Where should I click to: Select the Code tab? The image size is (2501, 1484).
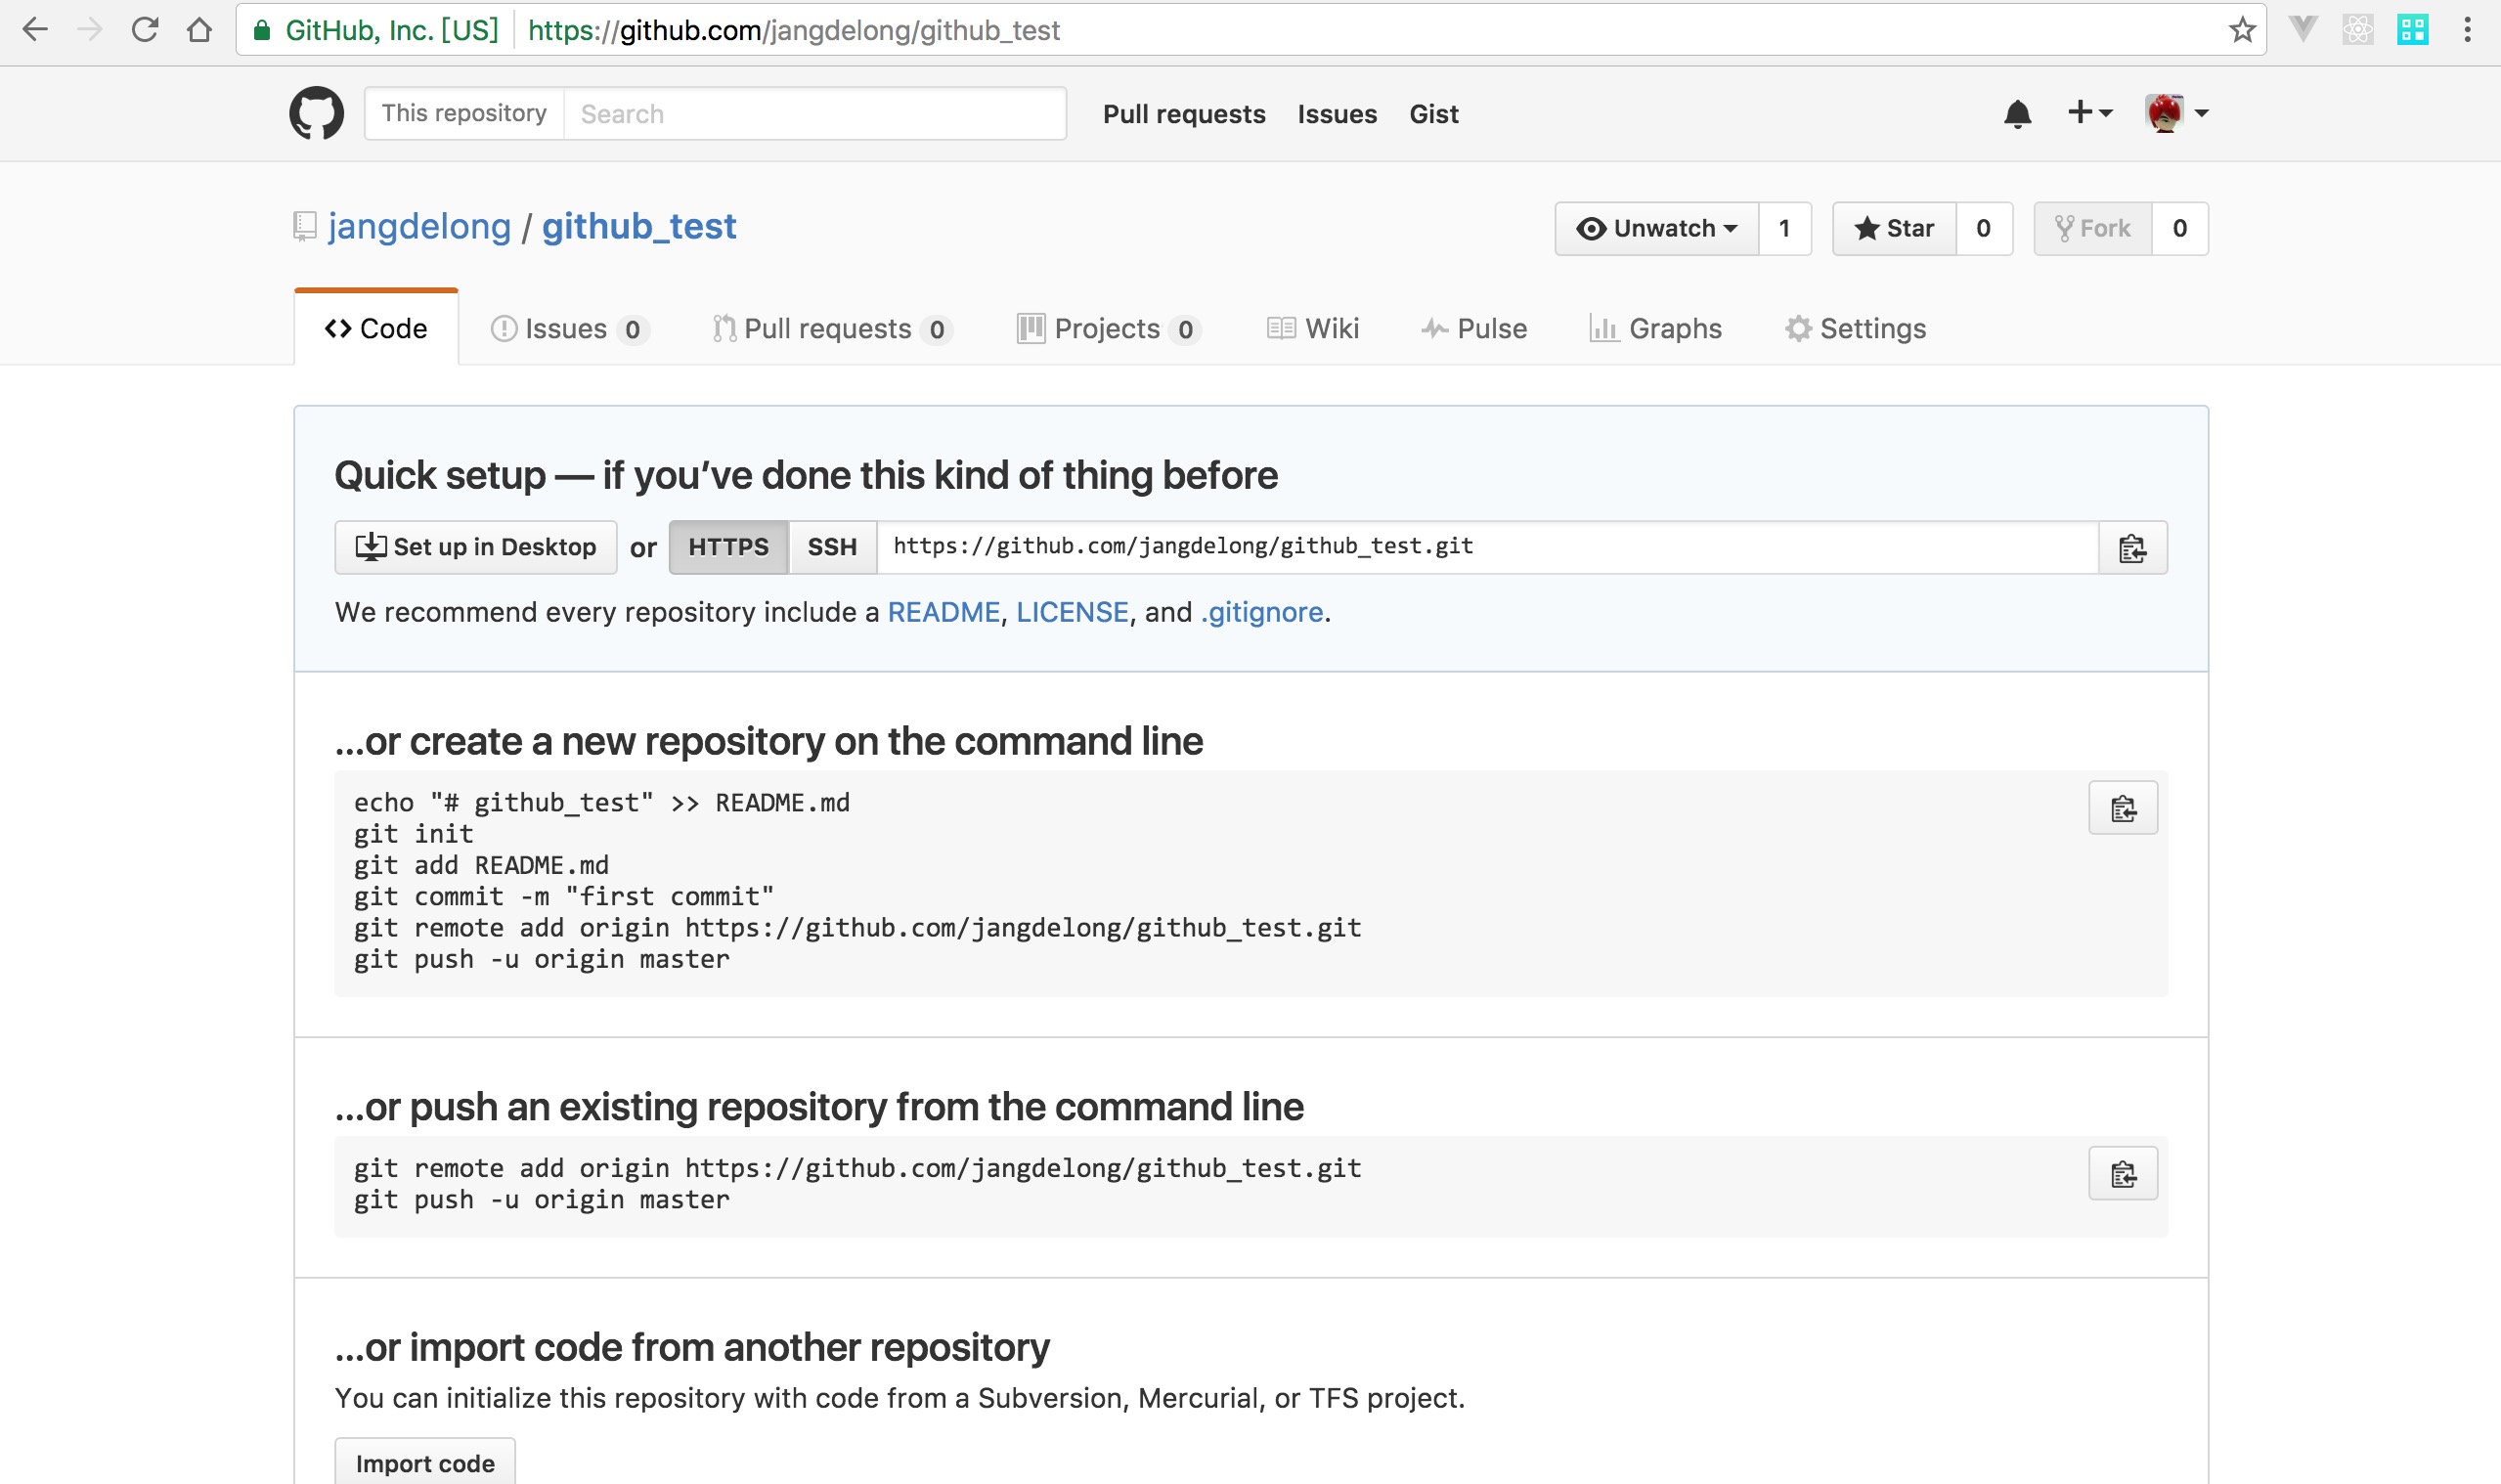point(376,328)
